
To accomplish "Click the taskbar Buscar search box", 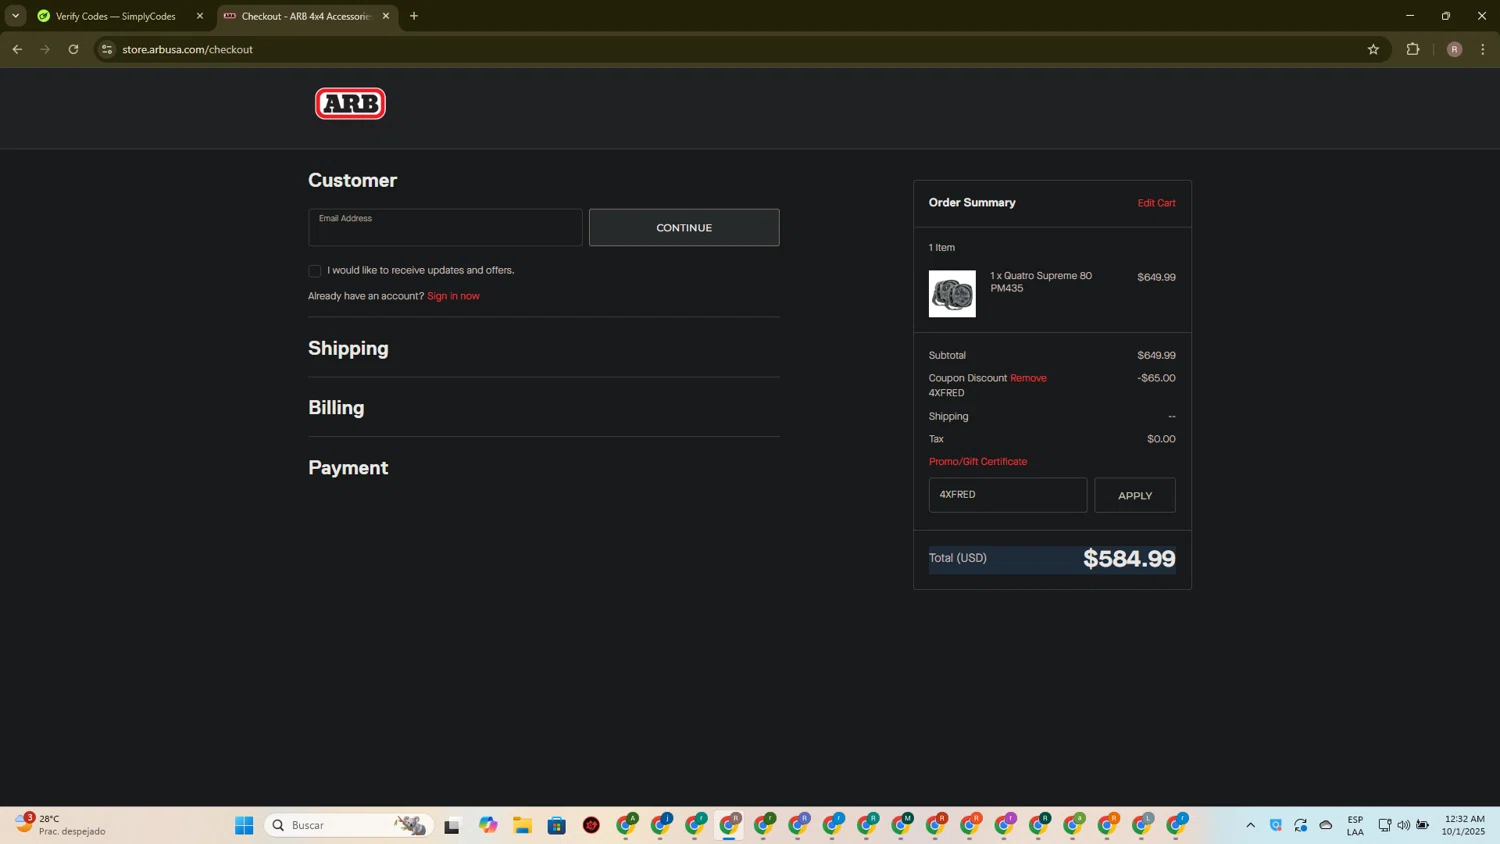I will (347, 825).
